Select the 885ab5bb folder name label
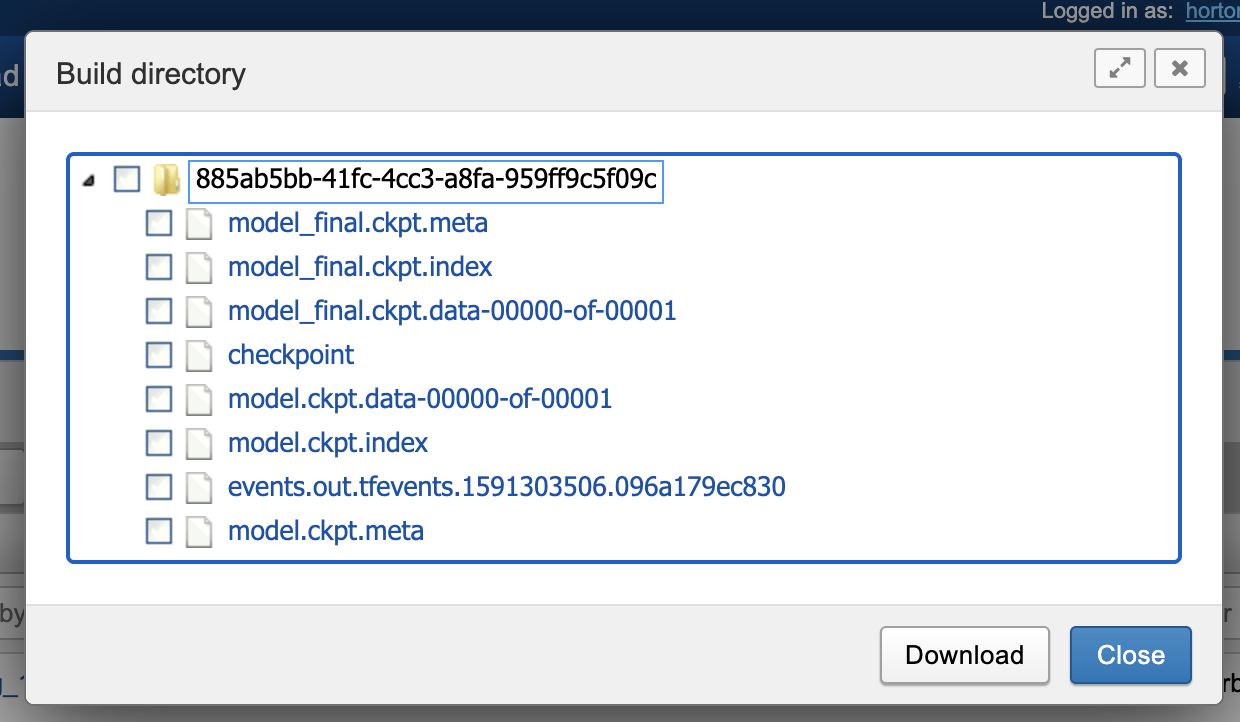The image size is (1240, 722). point(426,180)
